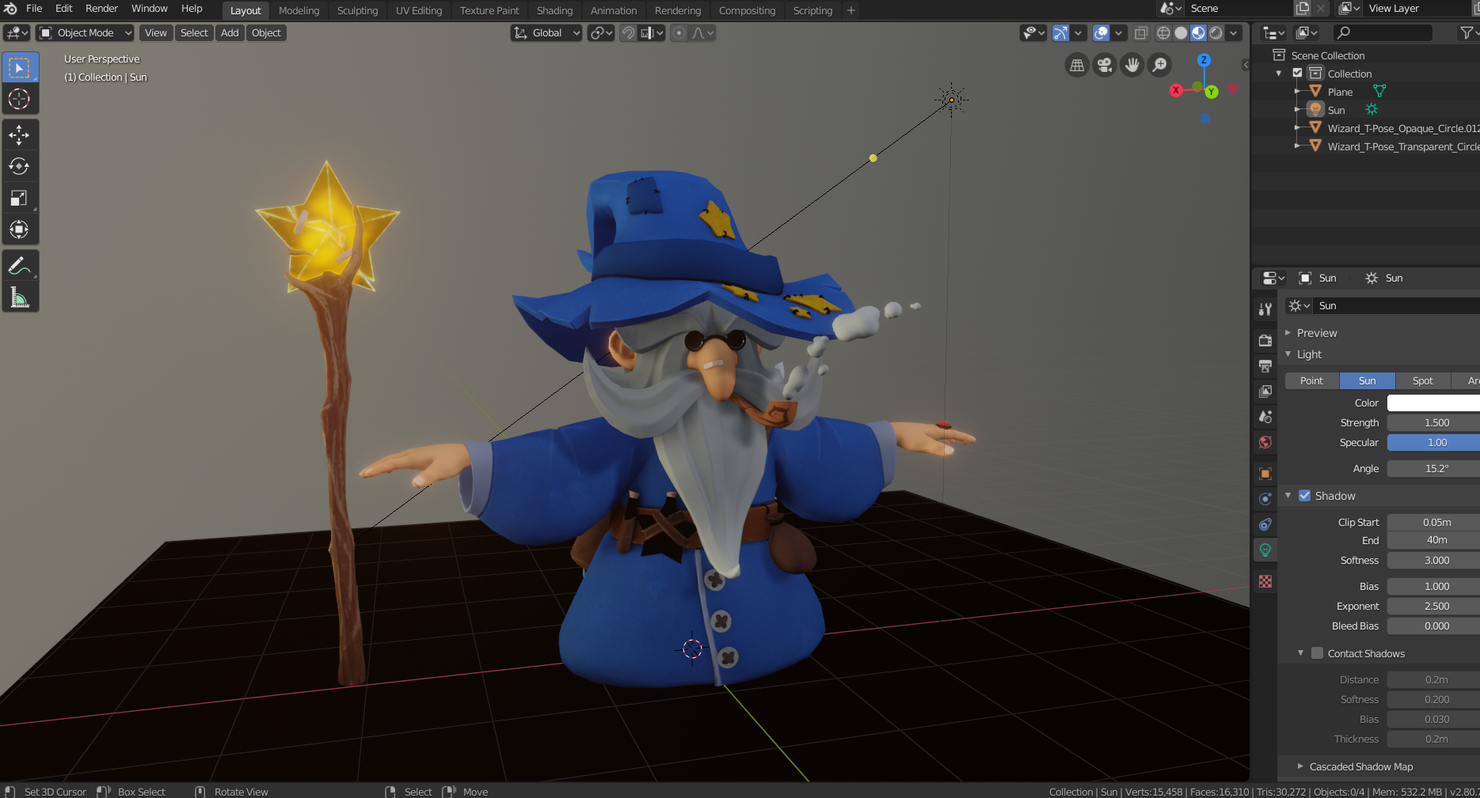Open the Object Mode dropdown

[84, 32]
